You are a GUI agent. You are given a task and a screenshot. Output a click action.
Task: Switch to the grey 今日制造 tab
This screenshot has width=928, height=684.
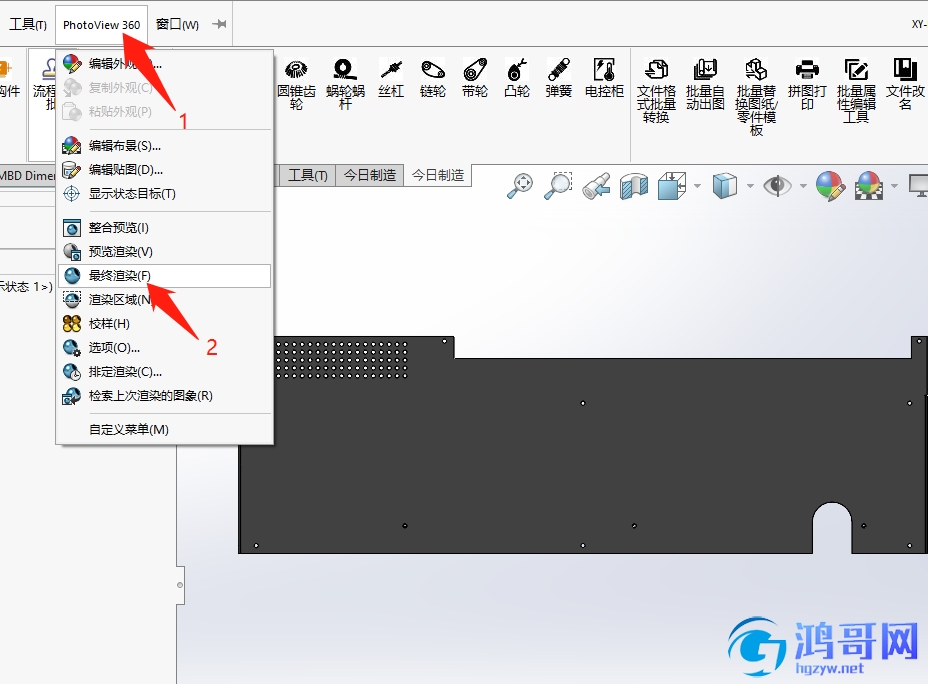tap(370, 176)
